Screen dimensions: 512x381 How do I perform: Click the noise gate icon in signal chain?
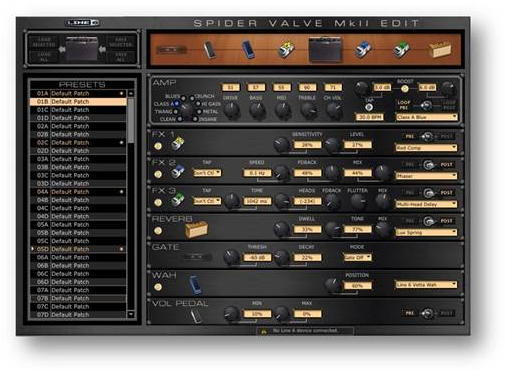point(171,50)
